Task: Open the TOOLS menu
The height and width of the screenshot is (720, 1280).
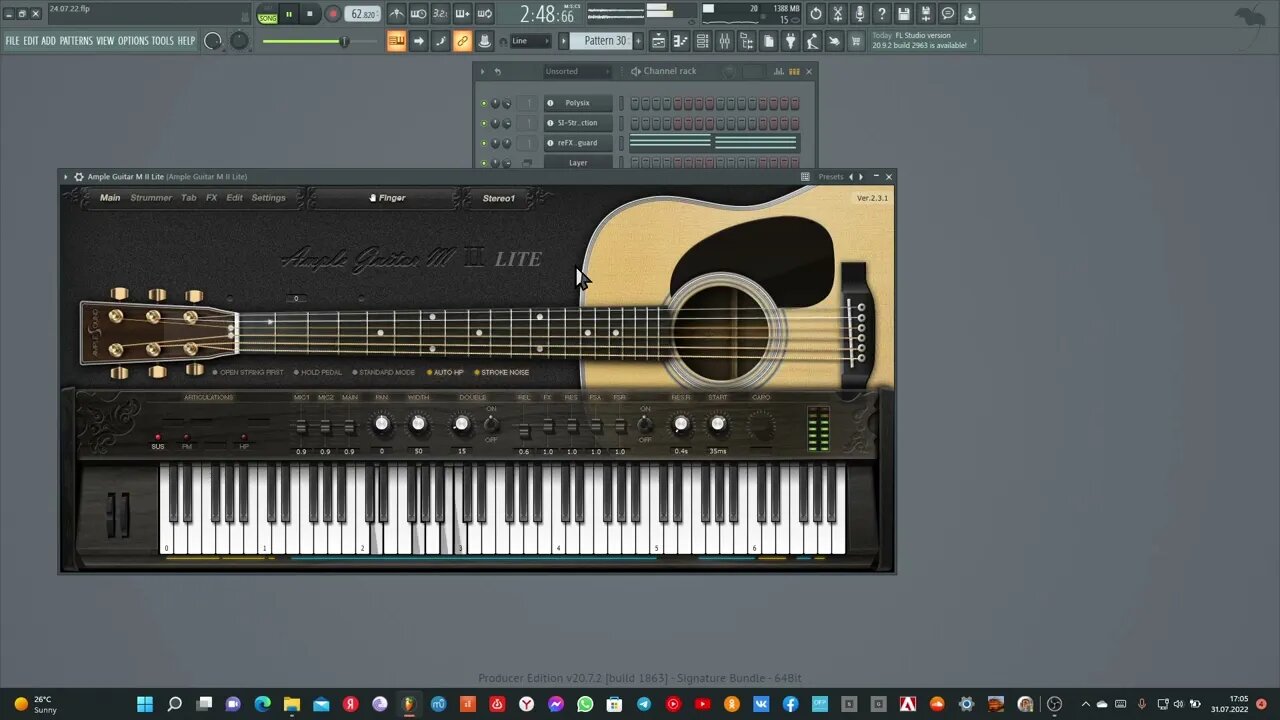Action: click(x=163, y=41)
